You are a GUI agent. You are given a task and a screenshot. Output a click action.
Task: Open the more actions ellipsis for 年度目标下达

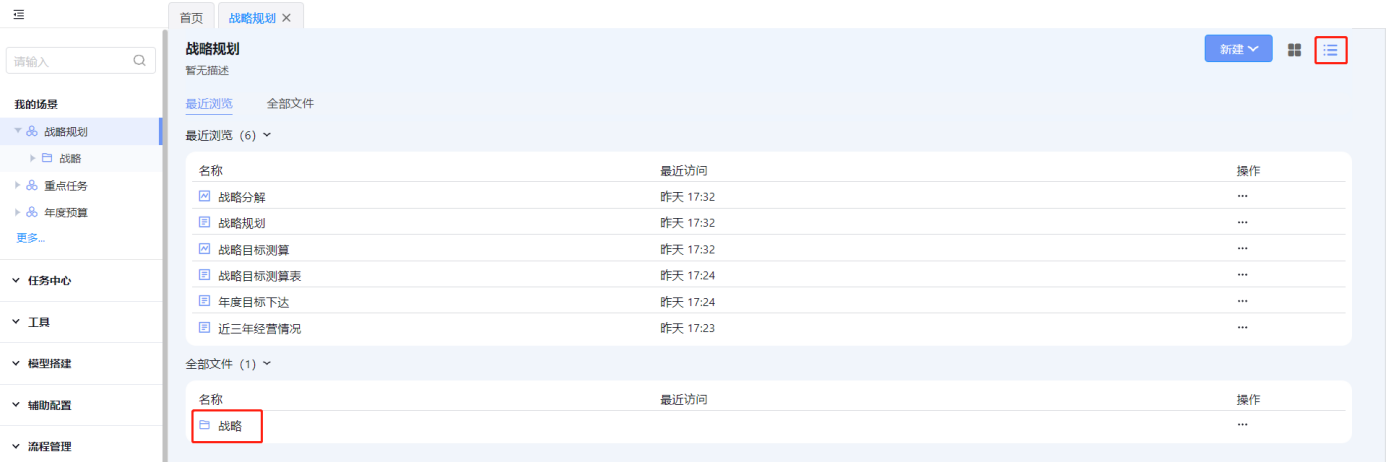tap(1242, 301)
